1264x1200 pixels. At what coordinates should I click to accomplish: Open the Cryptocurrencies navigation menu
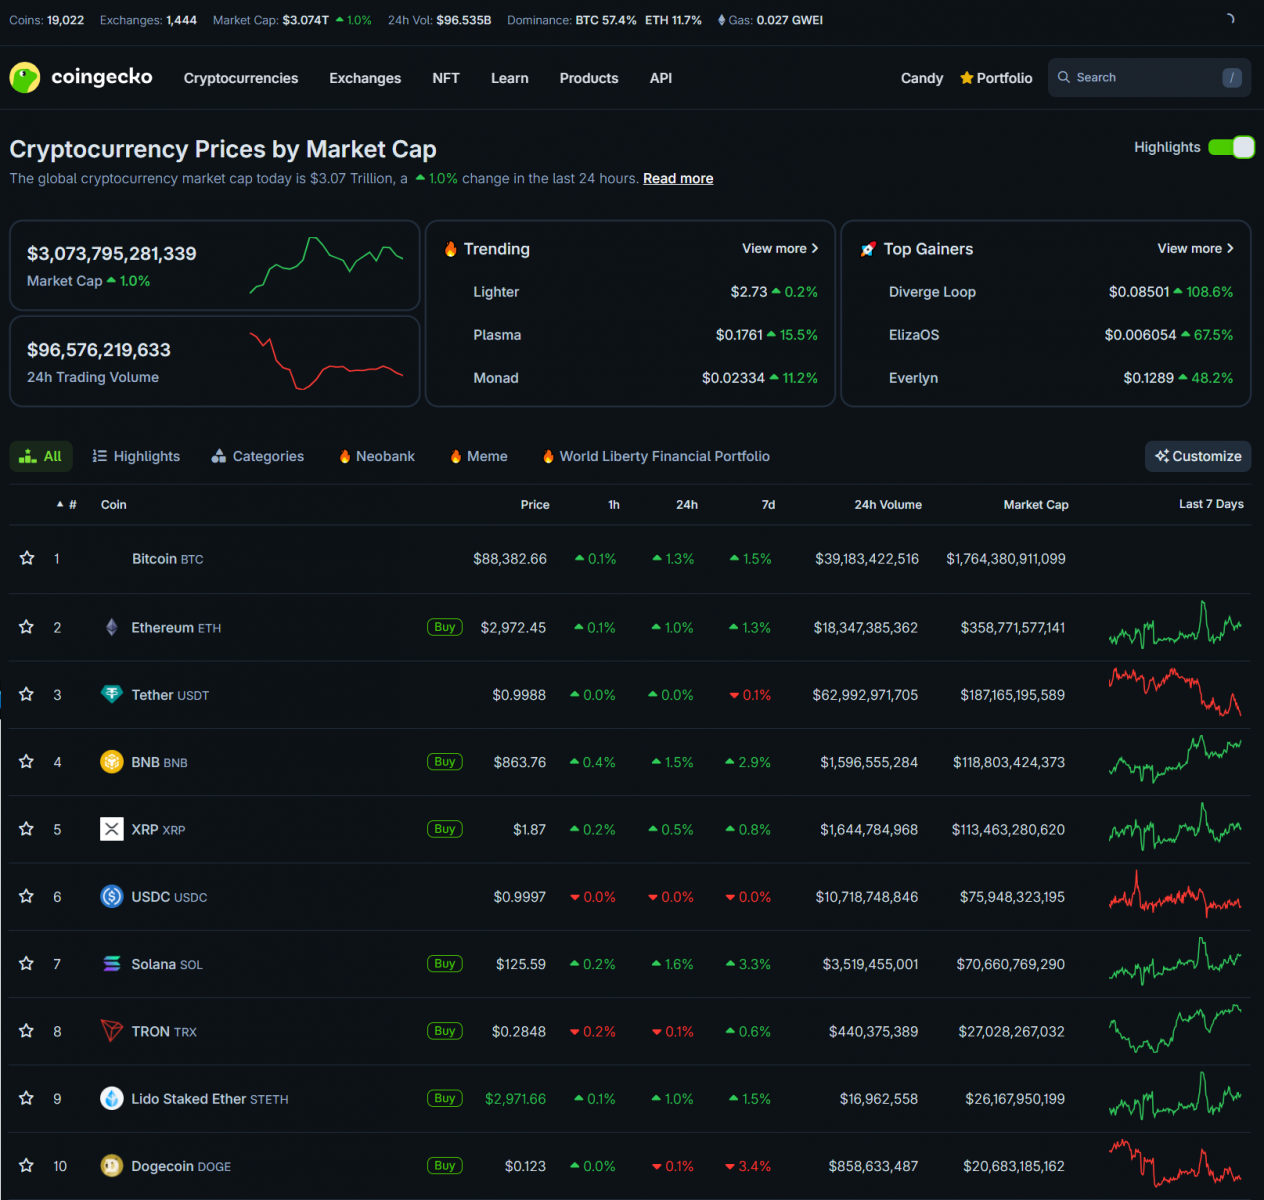pos(241,78)
